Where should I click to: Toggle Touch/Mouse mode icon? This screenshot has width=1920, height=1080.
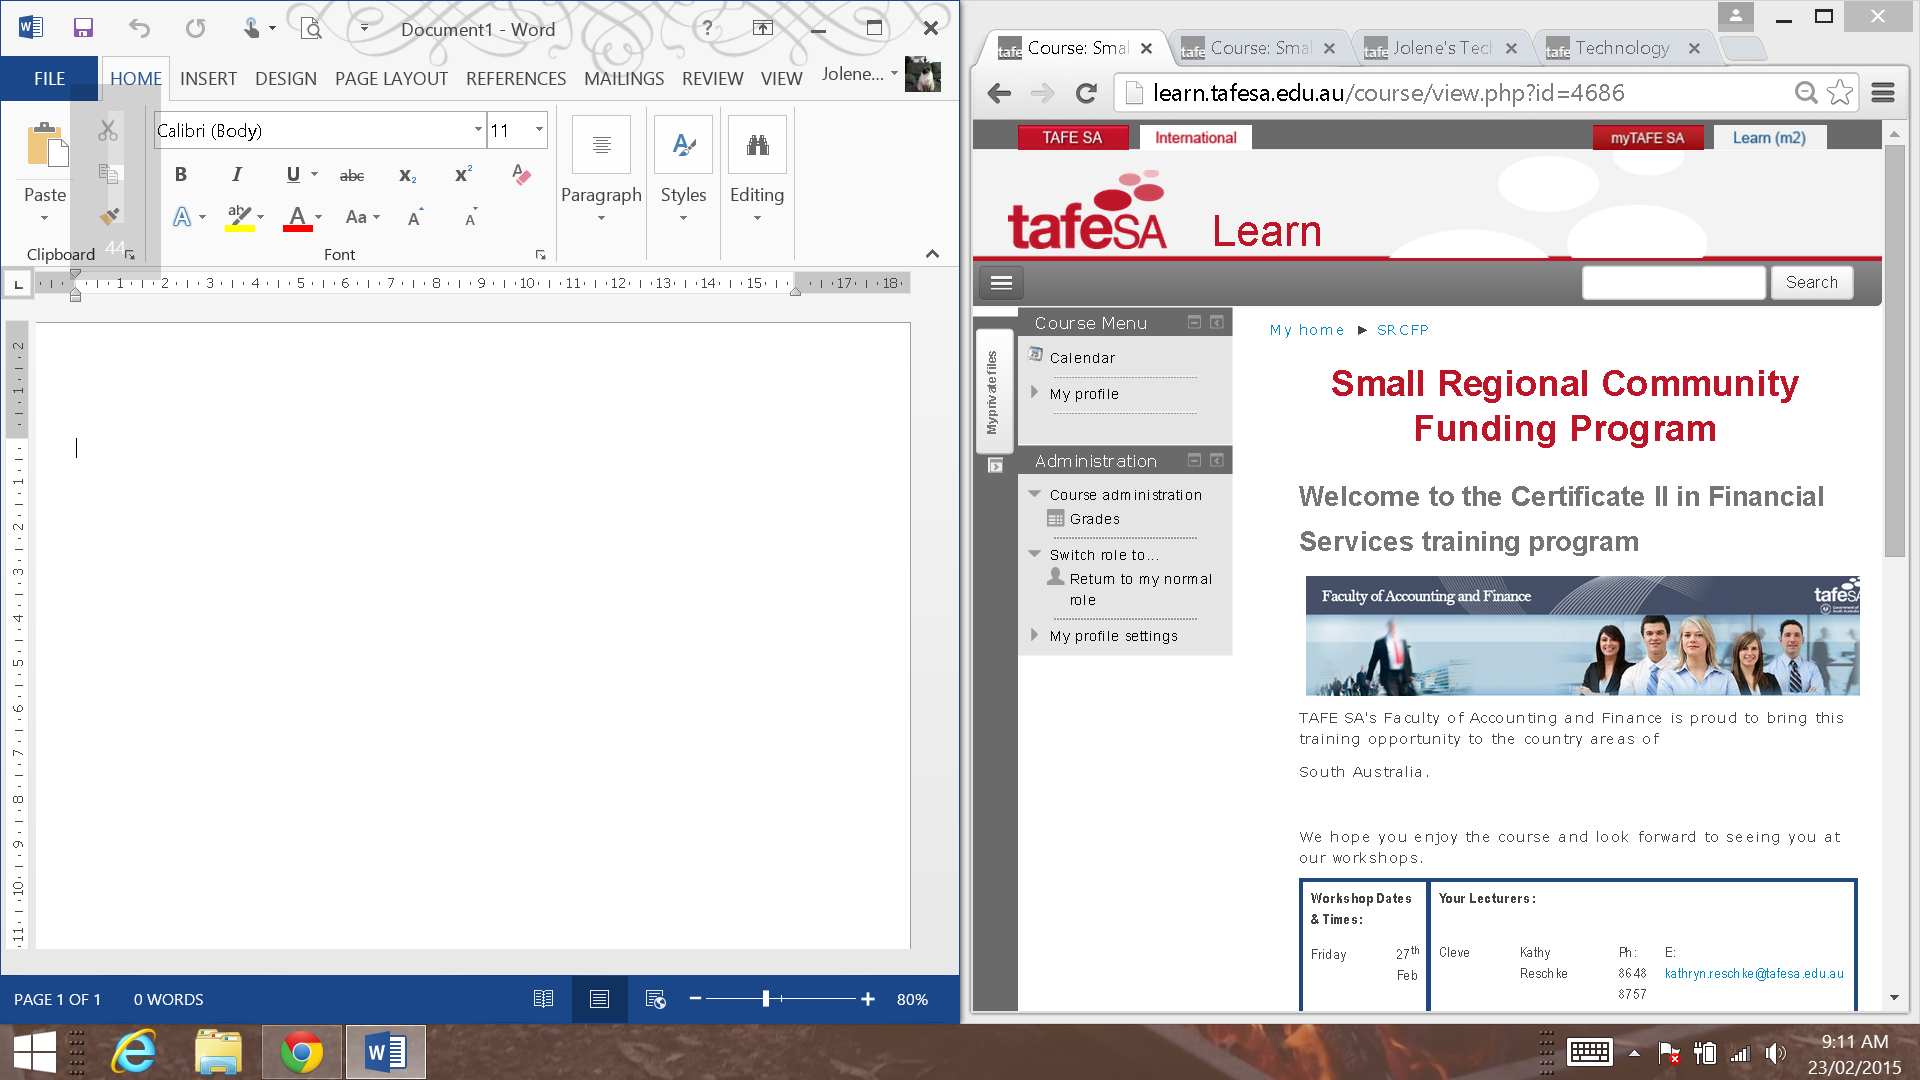[251, 28]
